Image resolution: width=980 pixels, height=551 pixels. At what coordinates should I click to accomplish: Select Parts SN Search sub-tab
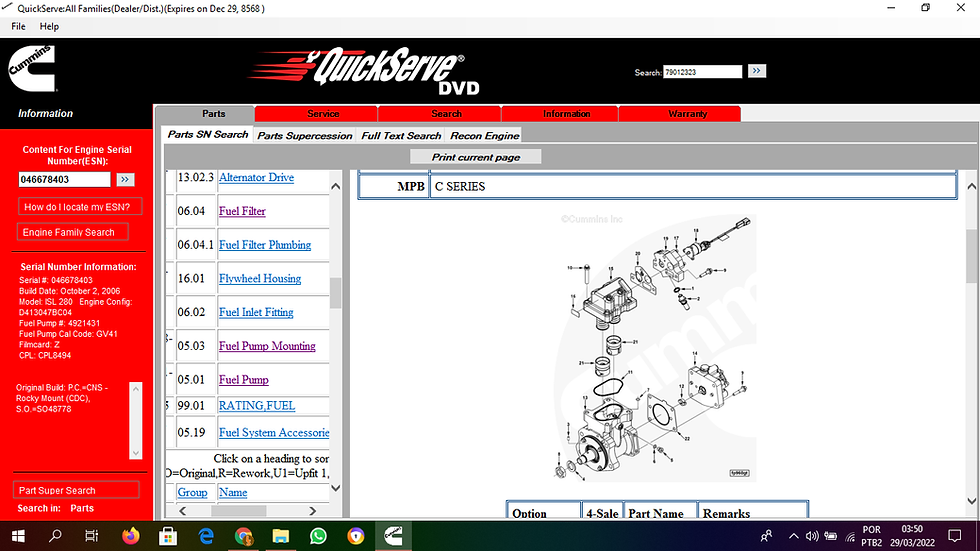tap(208, 134)
